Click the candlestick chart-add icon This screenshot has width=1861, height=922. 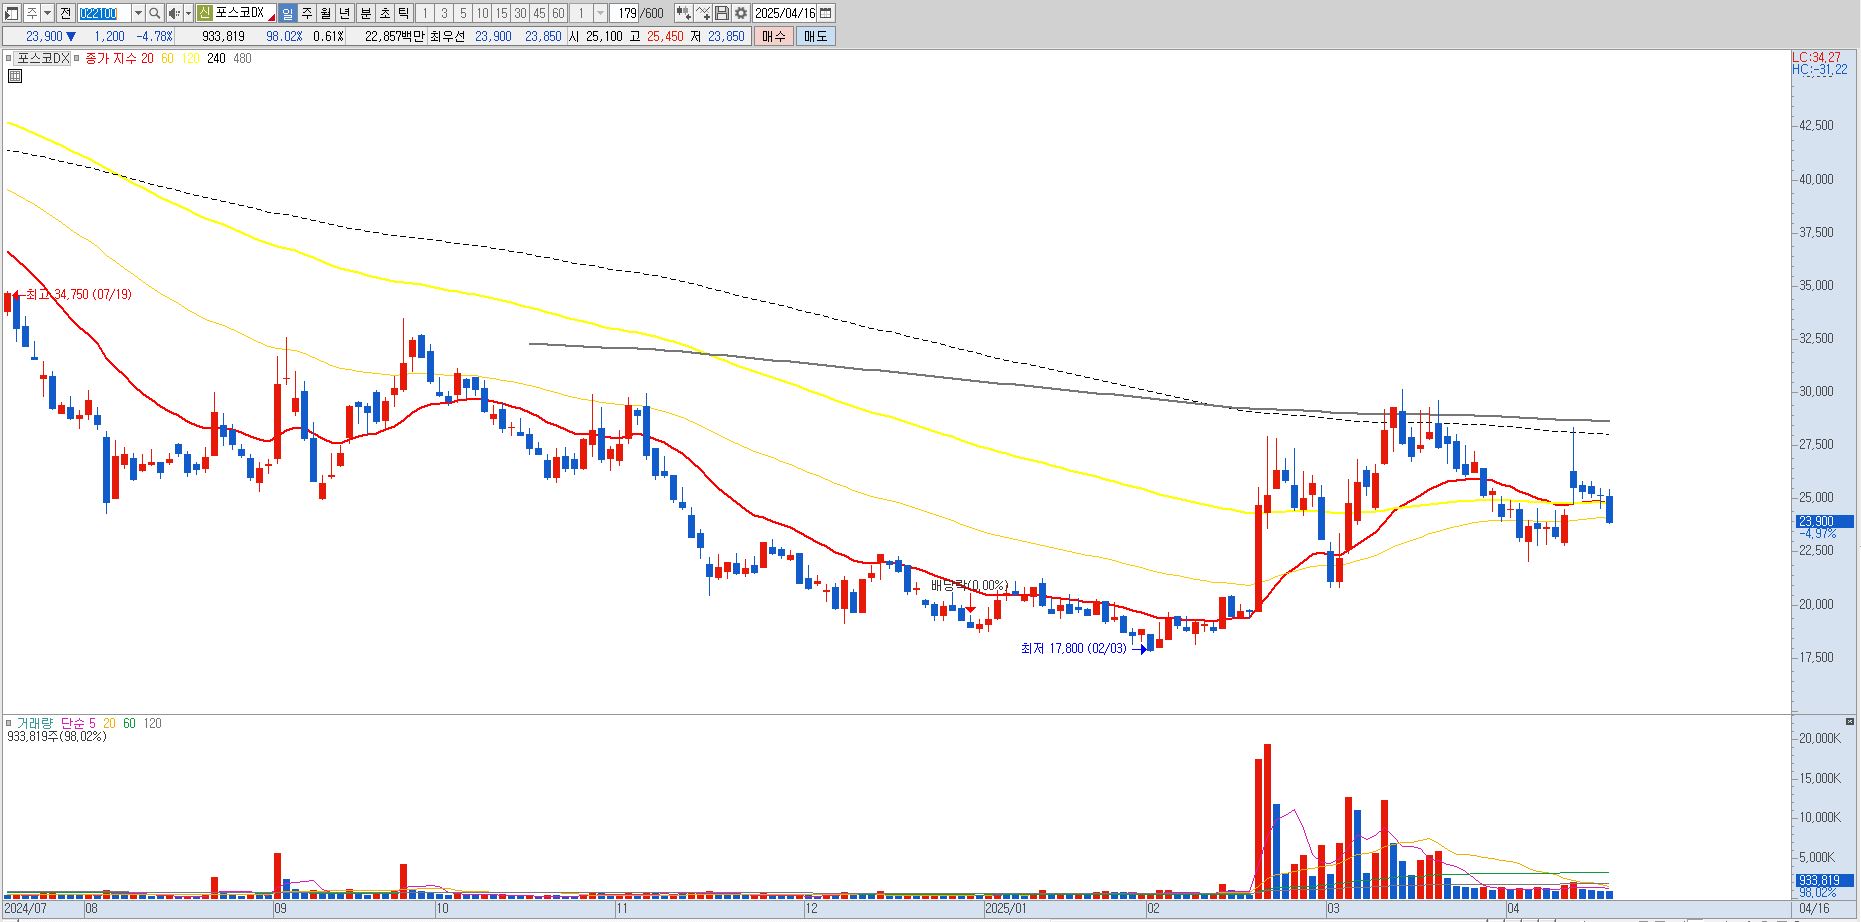pos(684,13)
